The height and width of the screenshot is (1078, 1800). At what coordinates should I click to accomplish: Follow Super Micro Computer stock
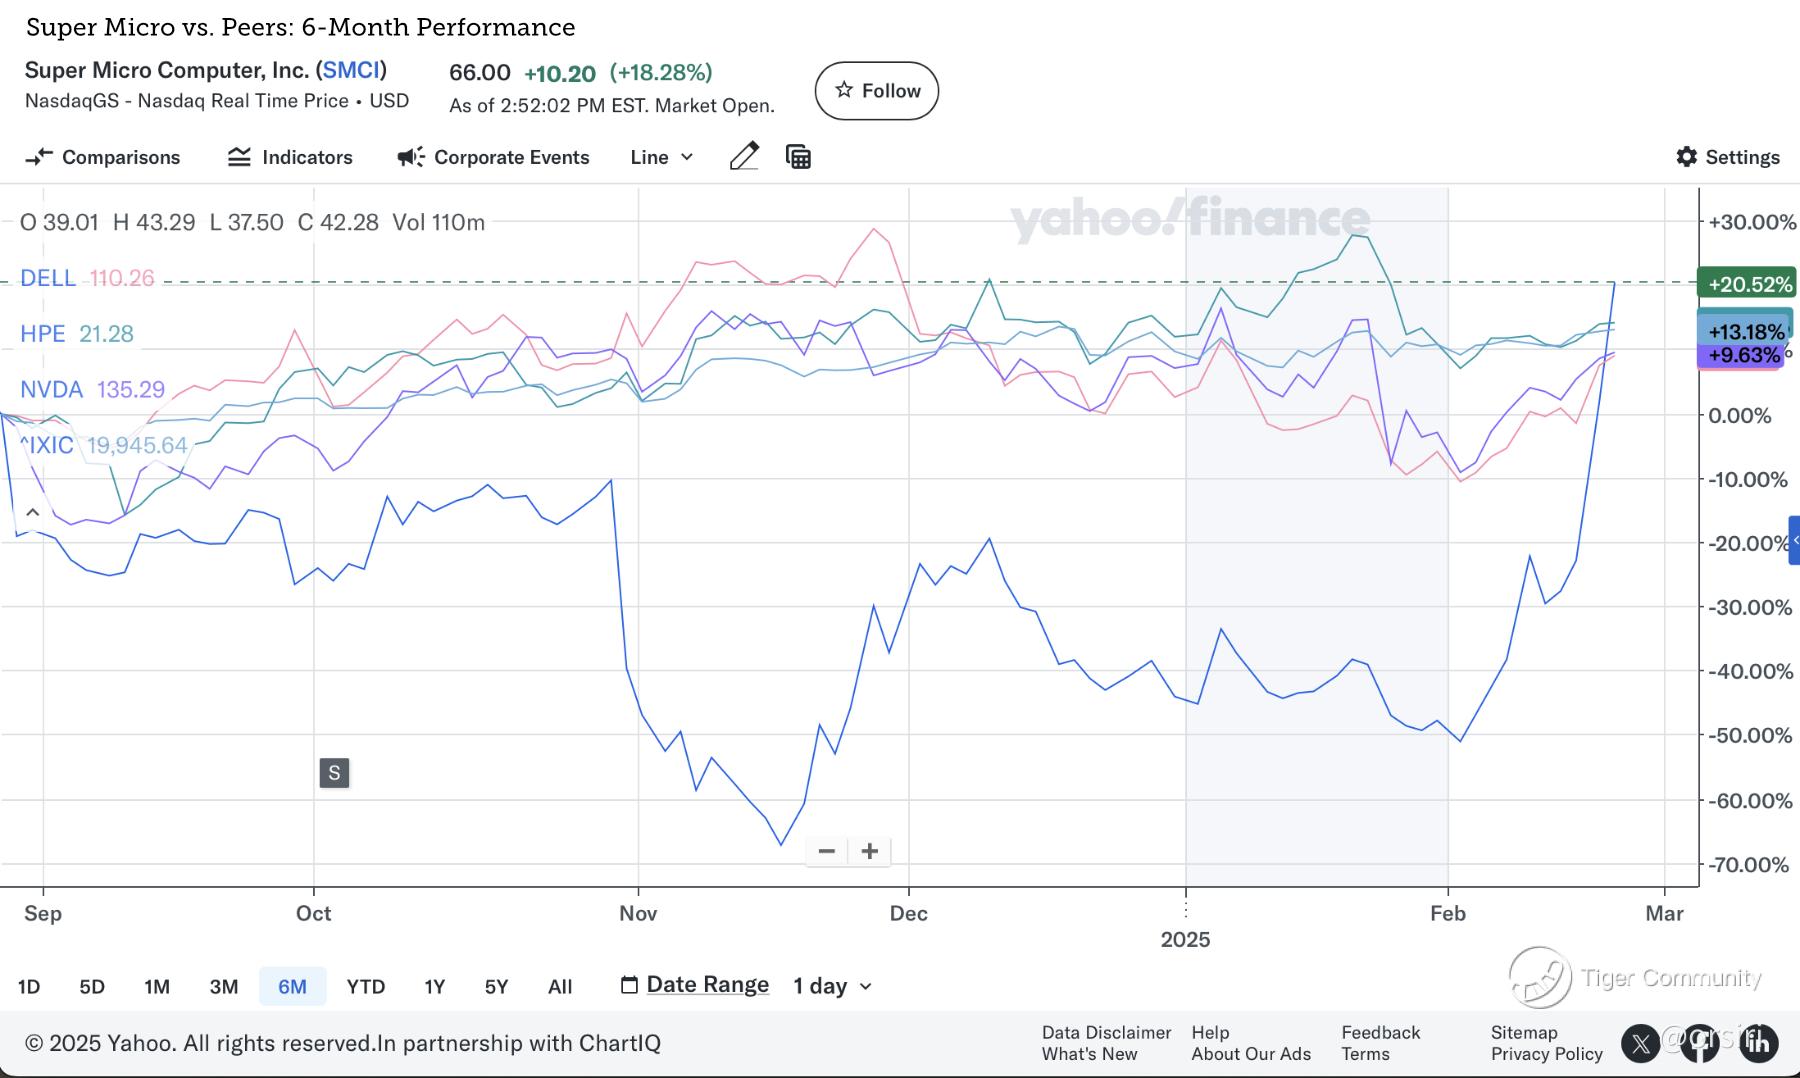tap(876, 91)
